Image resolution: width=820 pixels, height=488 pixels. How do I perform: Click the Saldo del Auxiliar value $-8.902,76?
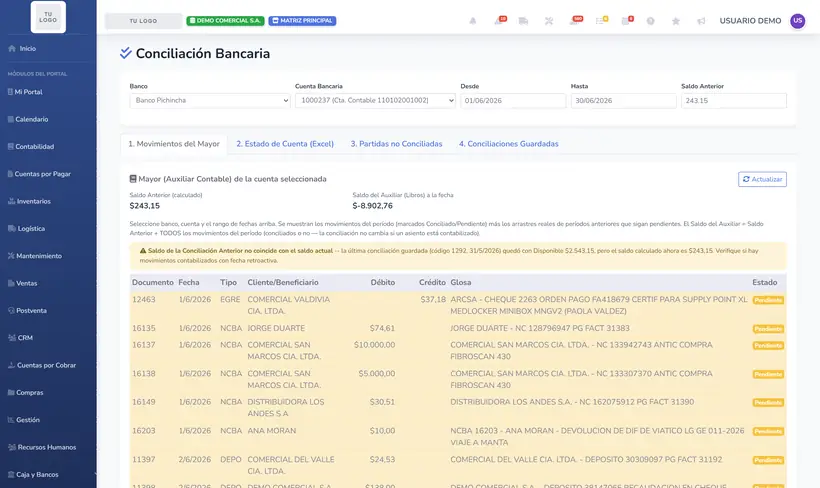[372, 206]
